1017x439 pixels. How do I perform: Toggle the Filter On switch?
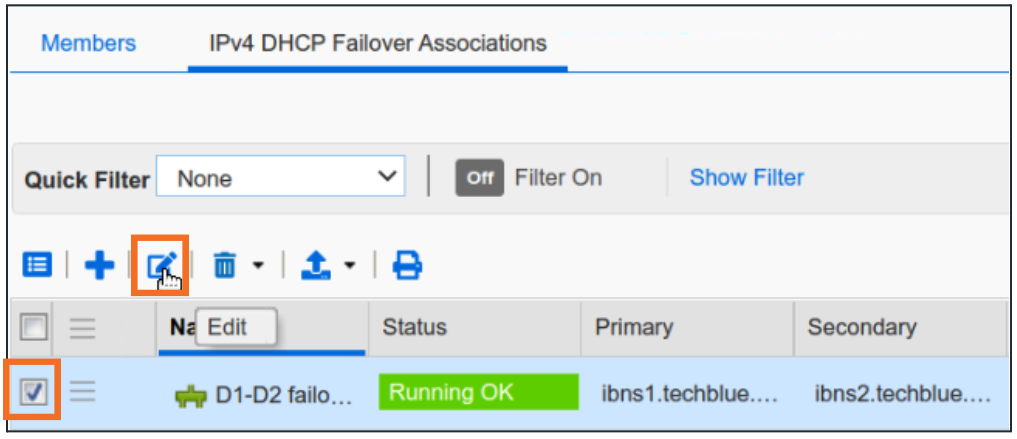pyautogui.click(x=480, y=178)
